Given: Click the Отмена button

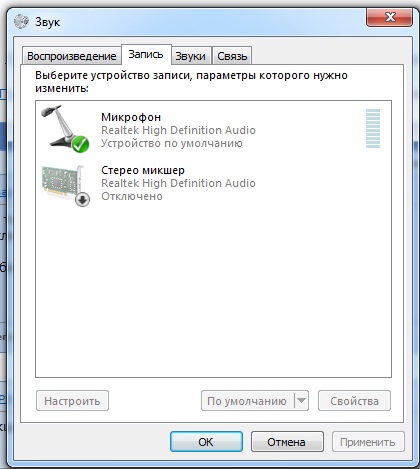Looking at the screenshot, I should pos(287,442).
